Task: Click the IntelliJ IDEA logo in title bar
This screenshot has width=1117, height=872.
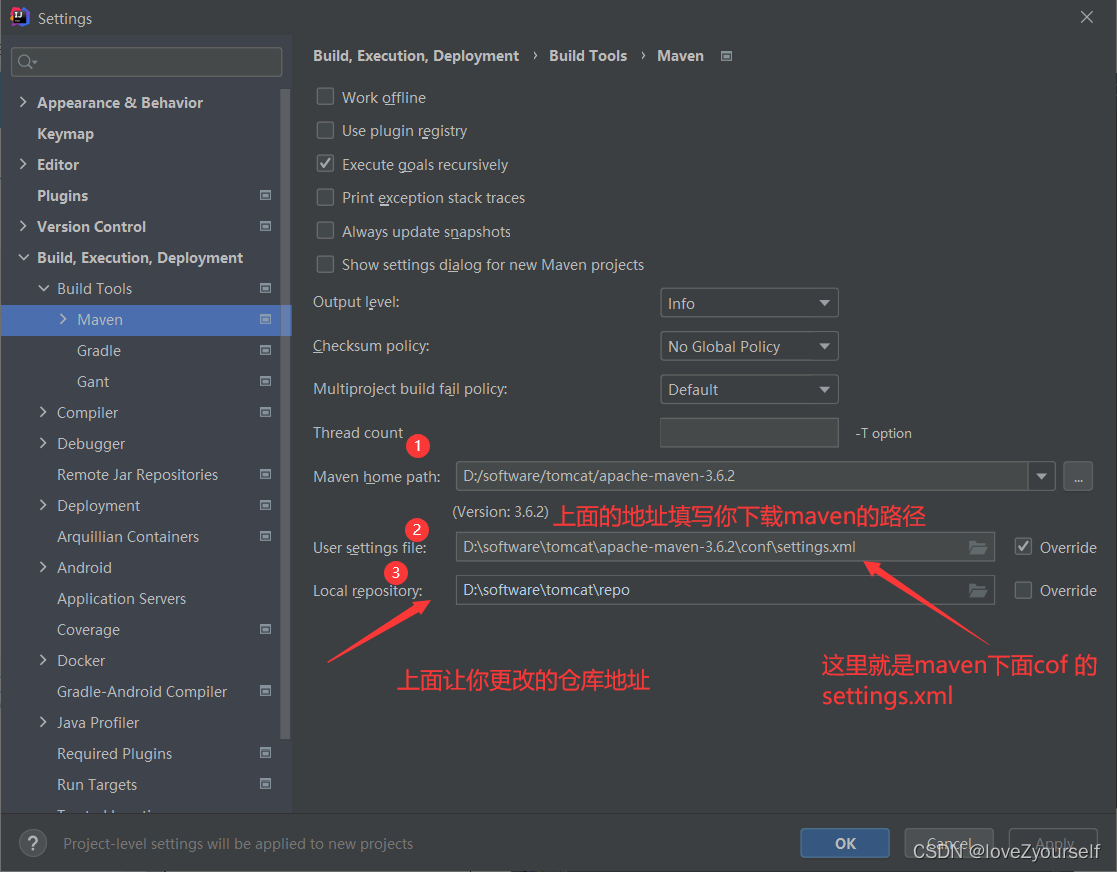Action: pyautogui.click(x=19, y=17)
